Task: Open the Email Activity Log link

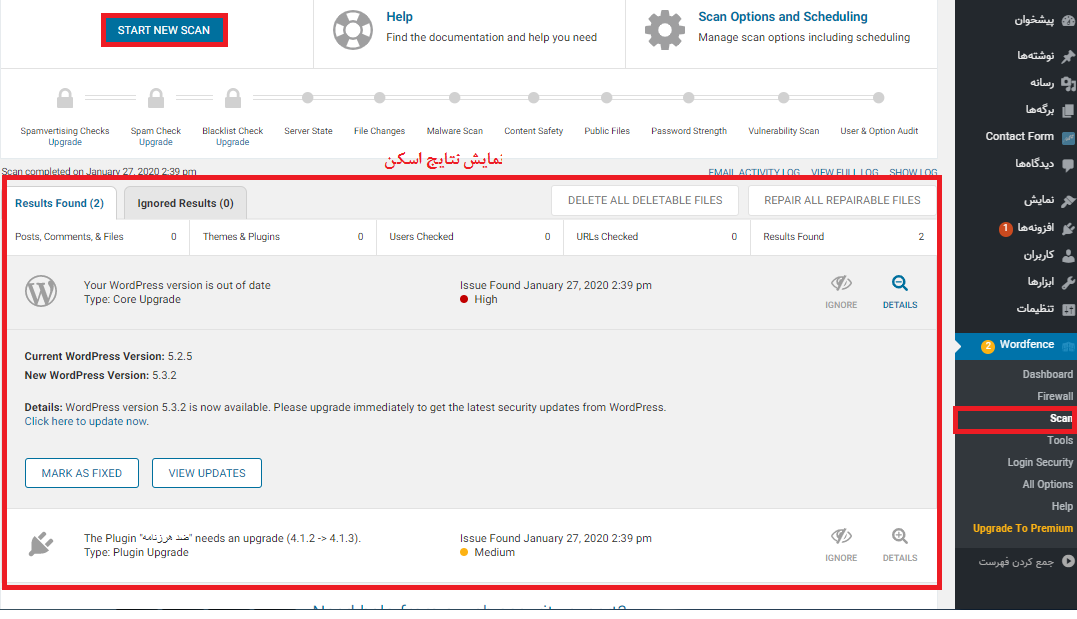Action: 754,172
